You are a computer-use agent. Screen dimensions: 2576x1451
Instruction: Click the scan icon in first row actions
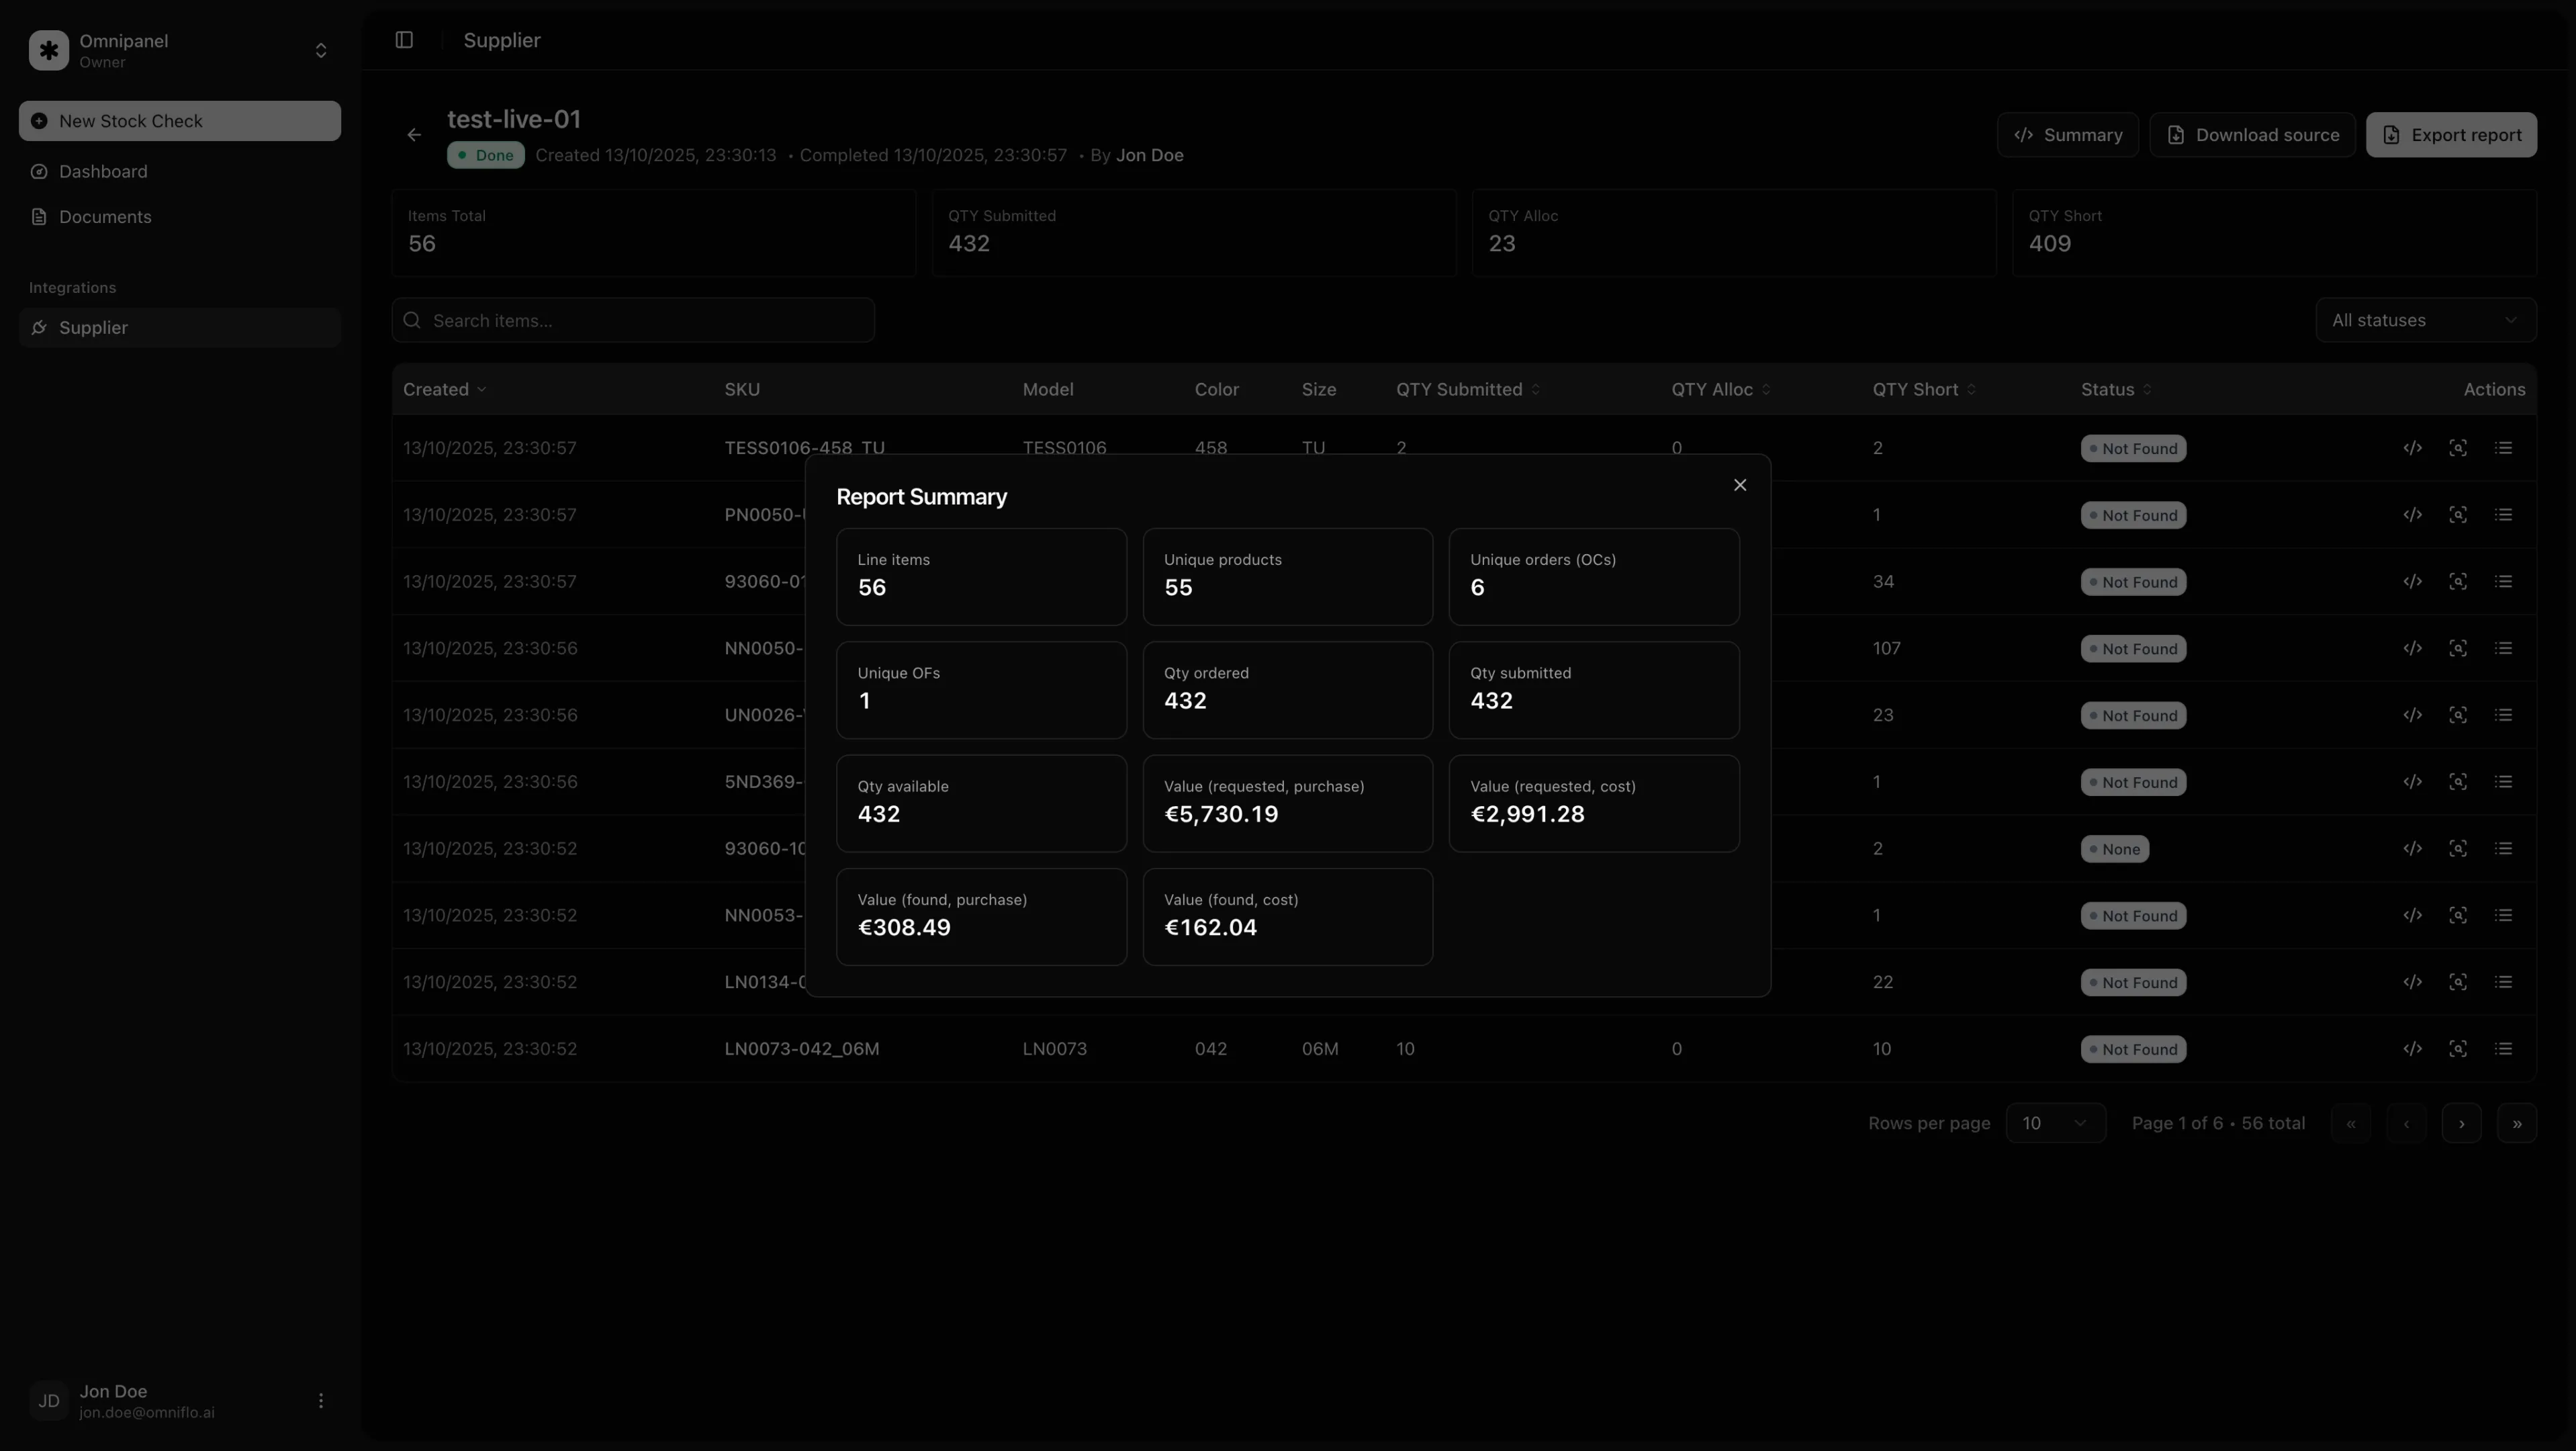coord(2459,448)
